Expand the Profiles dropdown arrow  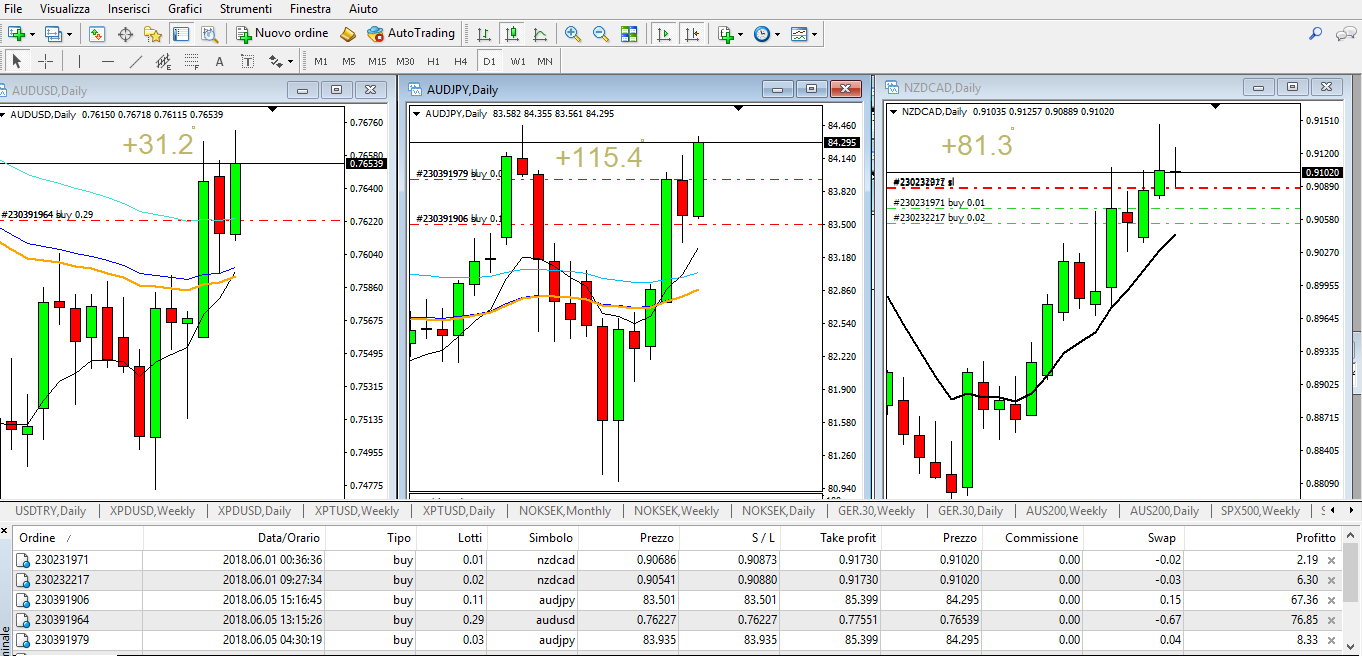click(69, 34)
